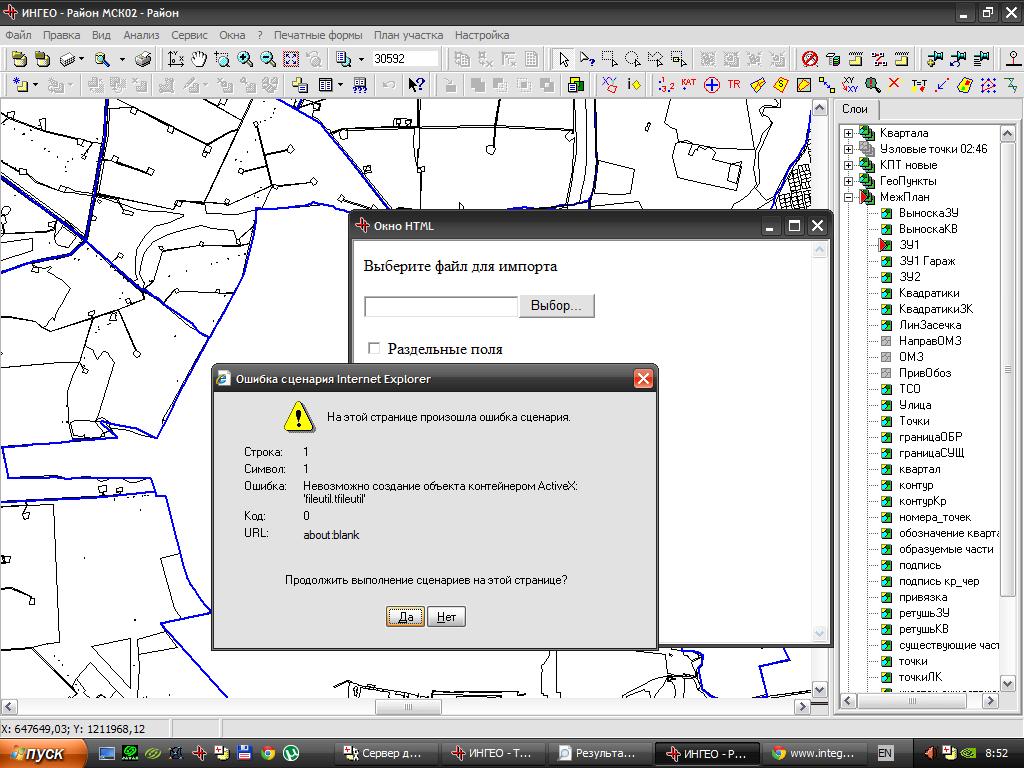Select the arrow pointer selection tool

click(564, 59)
